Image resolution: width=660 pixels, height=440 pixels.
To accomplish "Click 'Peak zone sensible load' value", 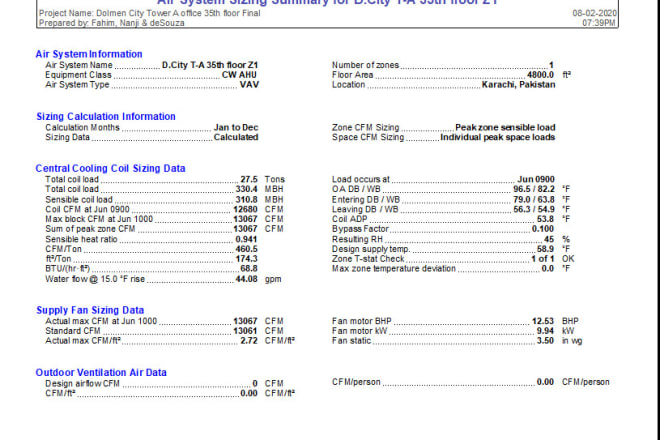I will tap(505, 127).
